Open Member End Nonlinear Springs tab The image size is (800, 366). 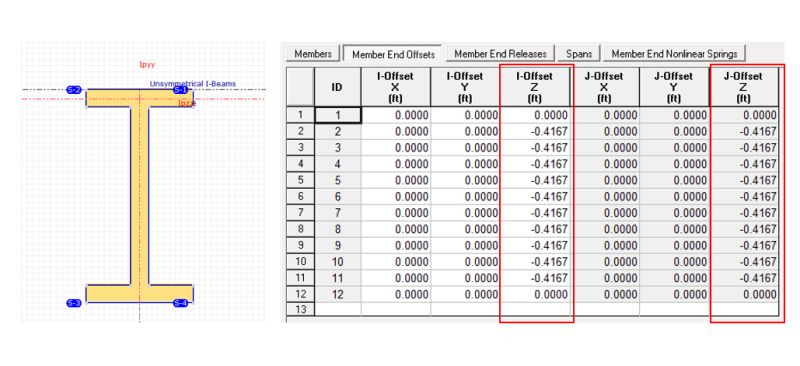click(x=674, y=54)
